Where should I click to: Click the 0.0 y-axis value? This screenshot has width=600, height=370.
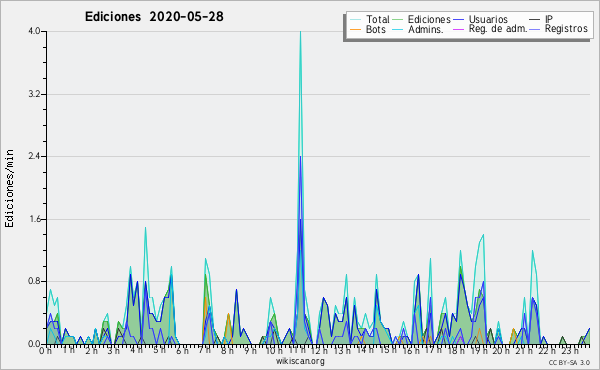34,344
